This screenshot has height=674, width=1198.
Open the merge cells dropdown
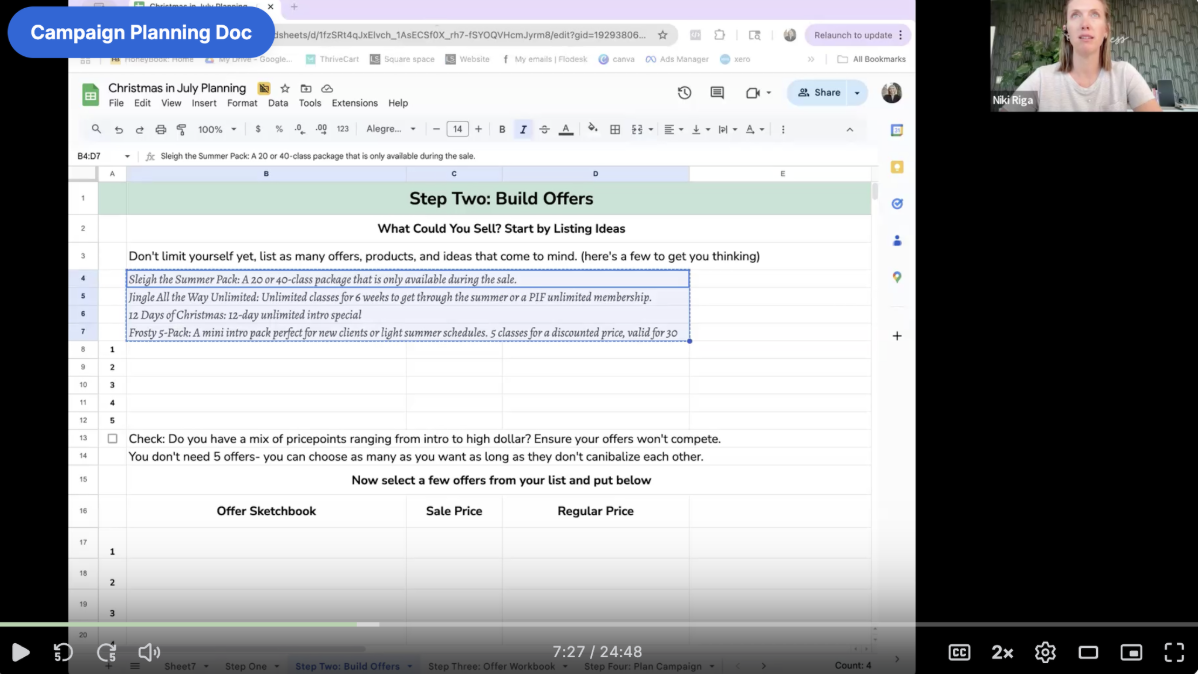click(642, 130)
